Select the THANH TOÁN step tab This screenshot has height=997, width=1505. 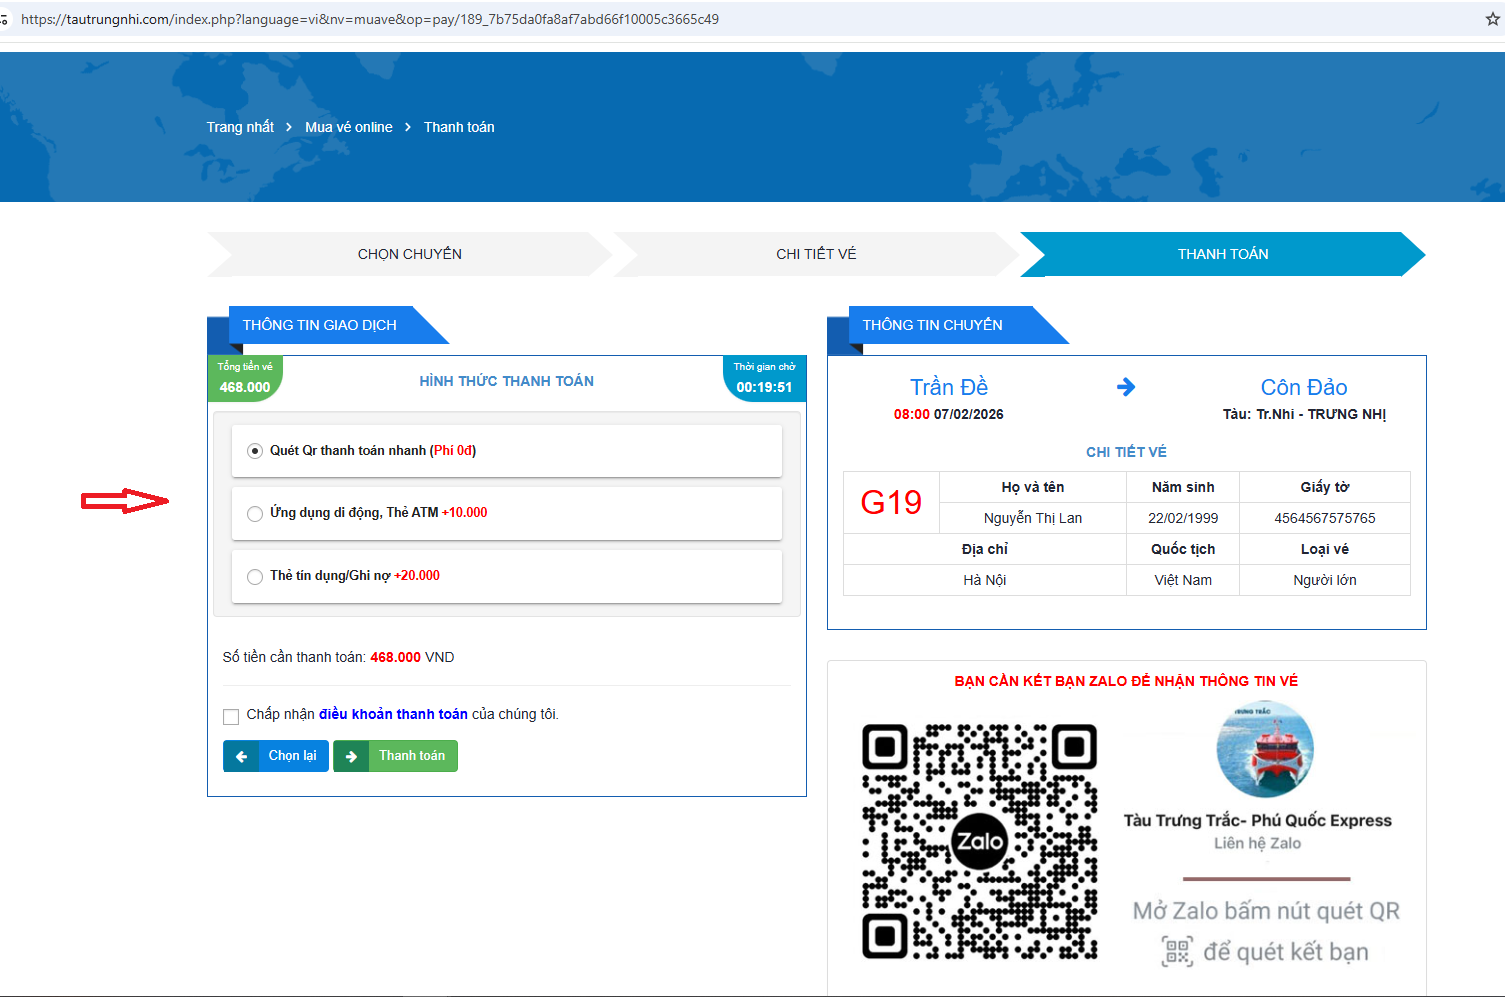(x=1222, y=254)
